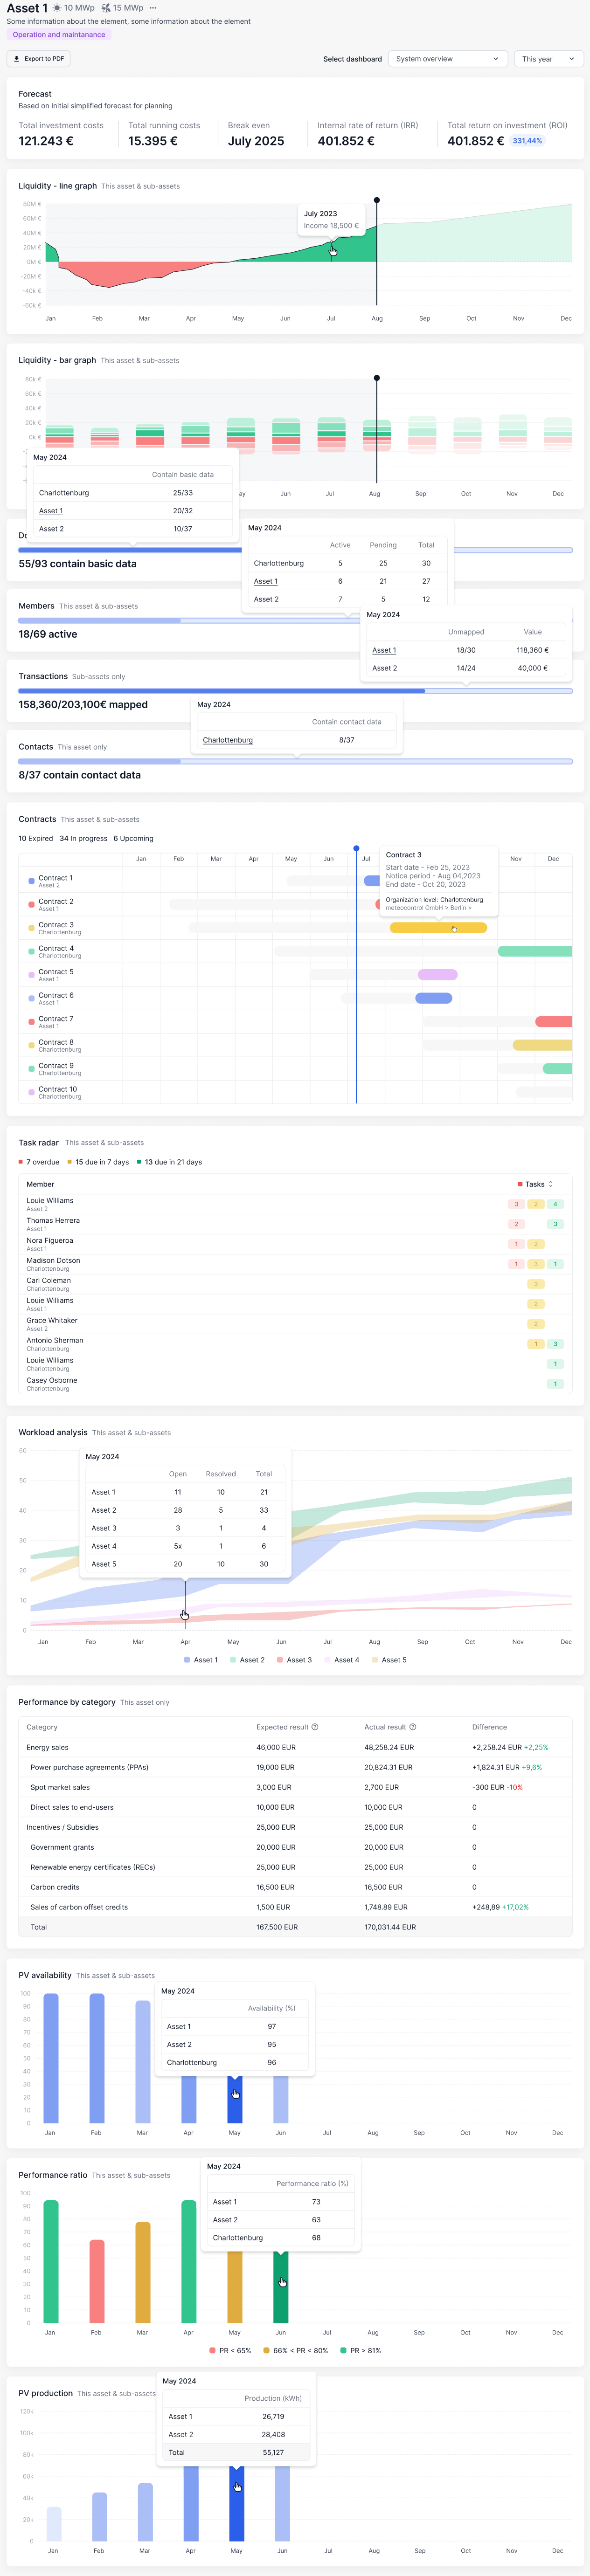Click the Incentives / Subsidies category row

pyautogui.click(x=295, y=1827)
